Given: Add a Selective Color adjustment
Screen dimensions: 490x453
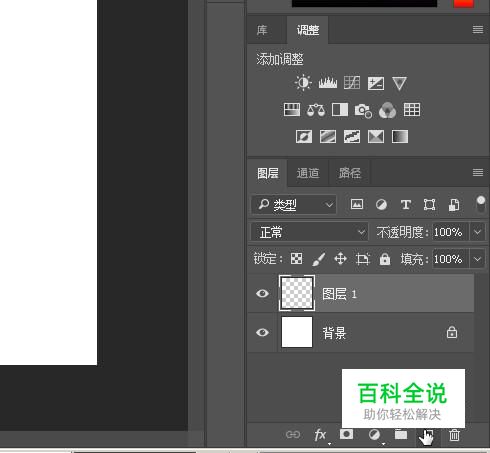Looking at the screenshot, I should click(x=376, y=137).
